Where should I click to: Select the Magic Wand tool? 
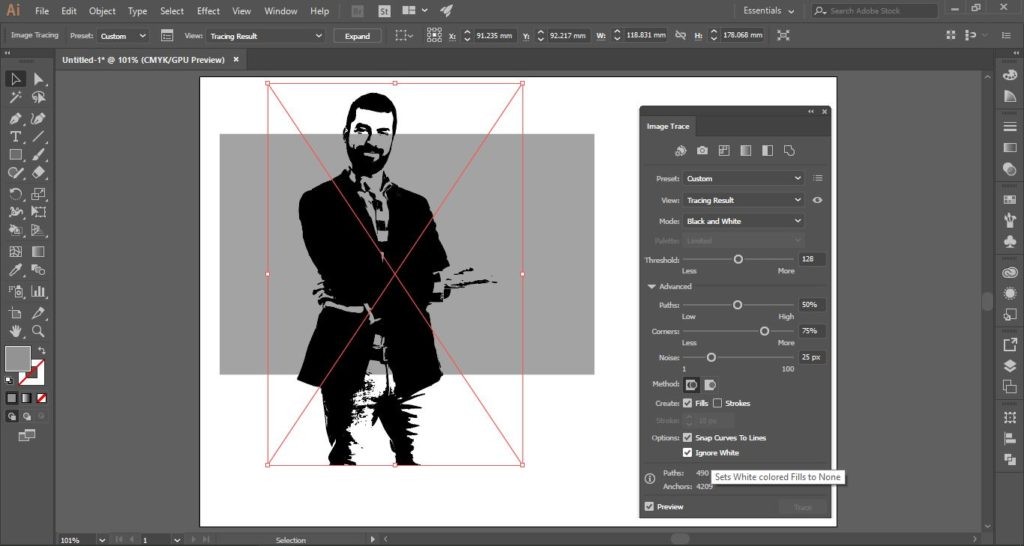click(x=15, y=97)
